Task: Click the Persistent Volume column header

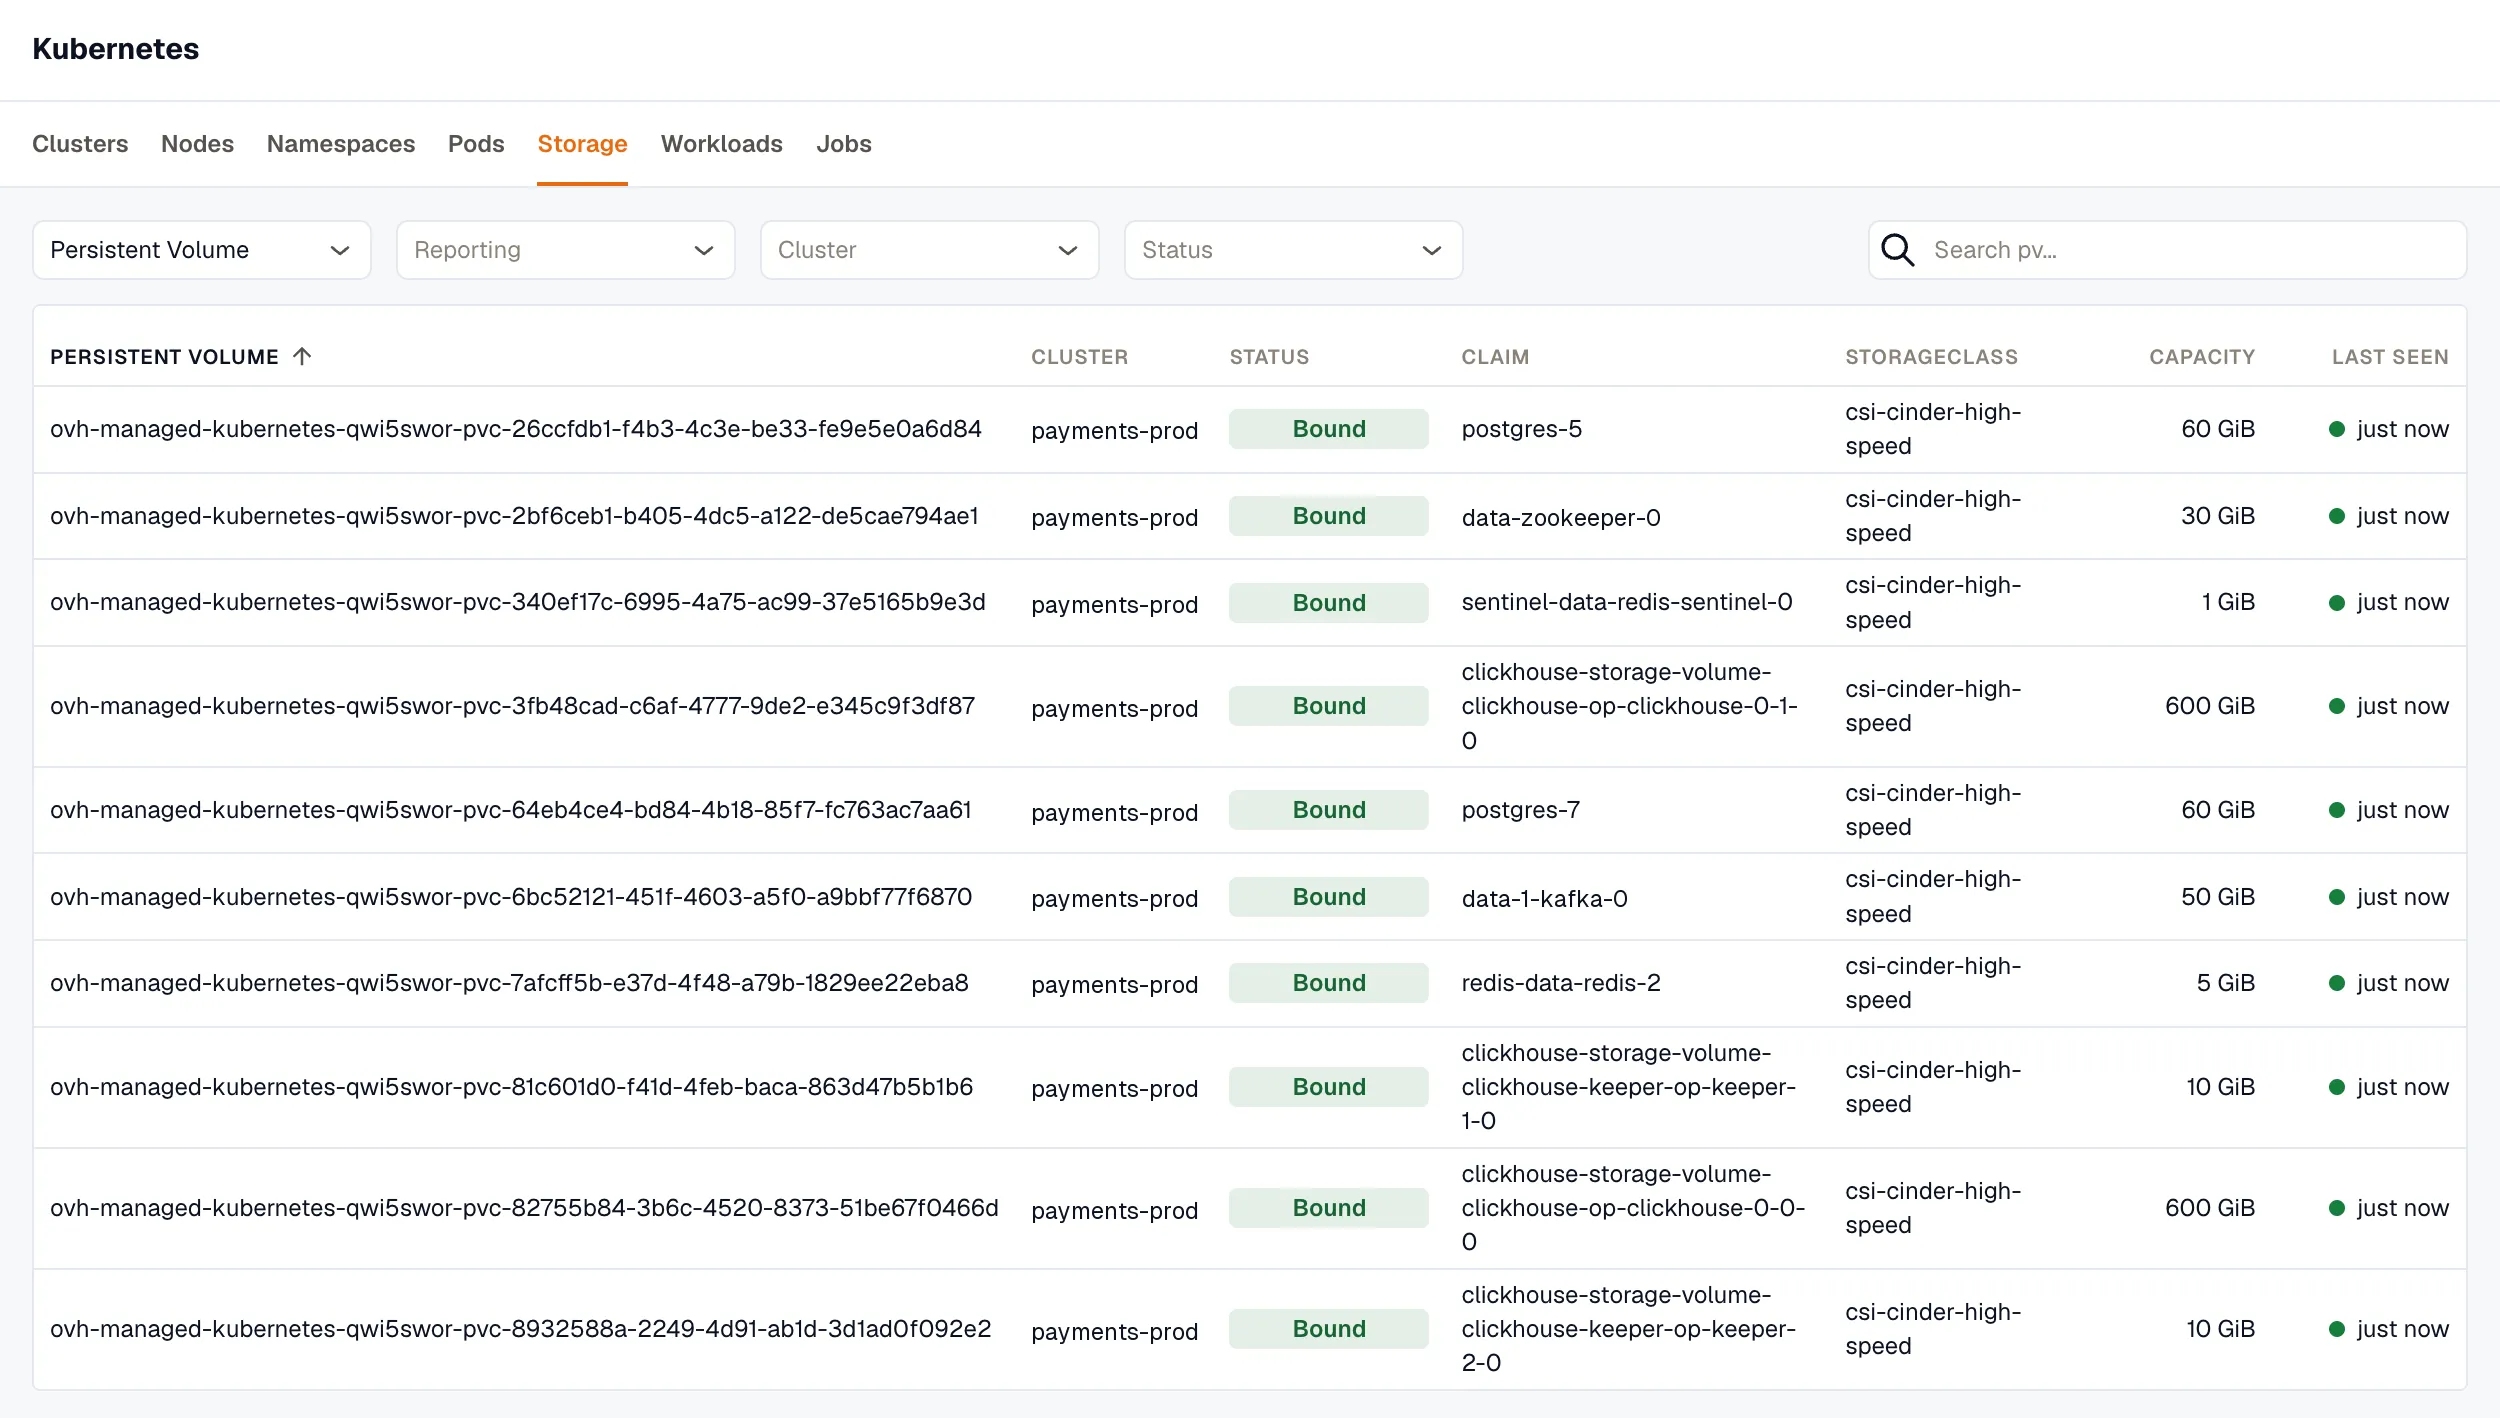Action: 164,357
